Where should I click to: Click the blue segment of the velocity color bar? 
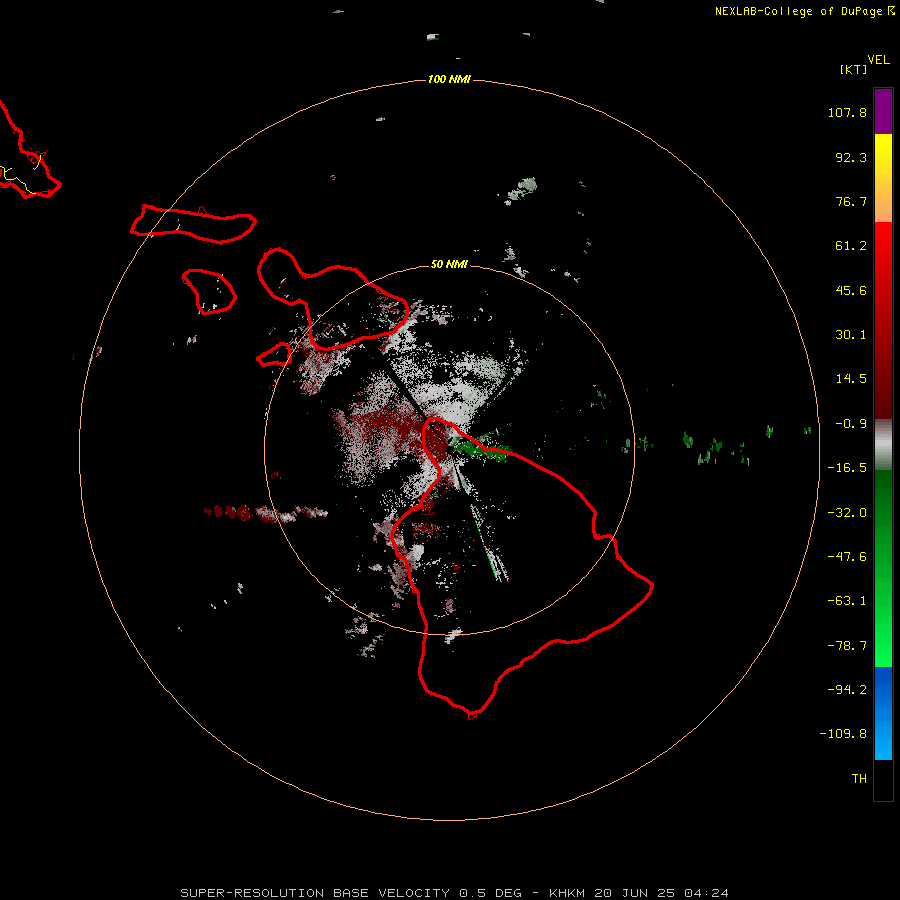[x=883, y=713]
